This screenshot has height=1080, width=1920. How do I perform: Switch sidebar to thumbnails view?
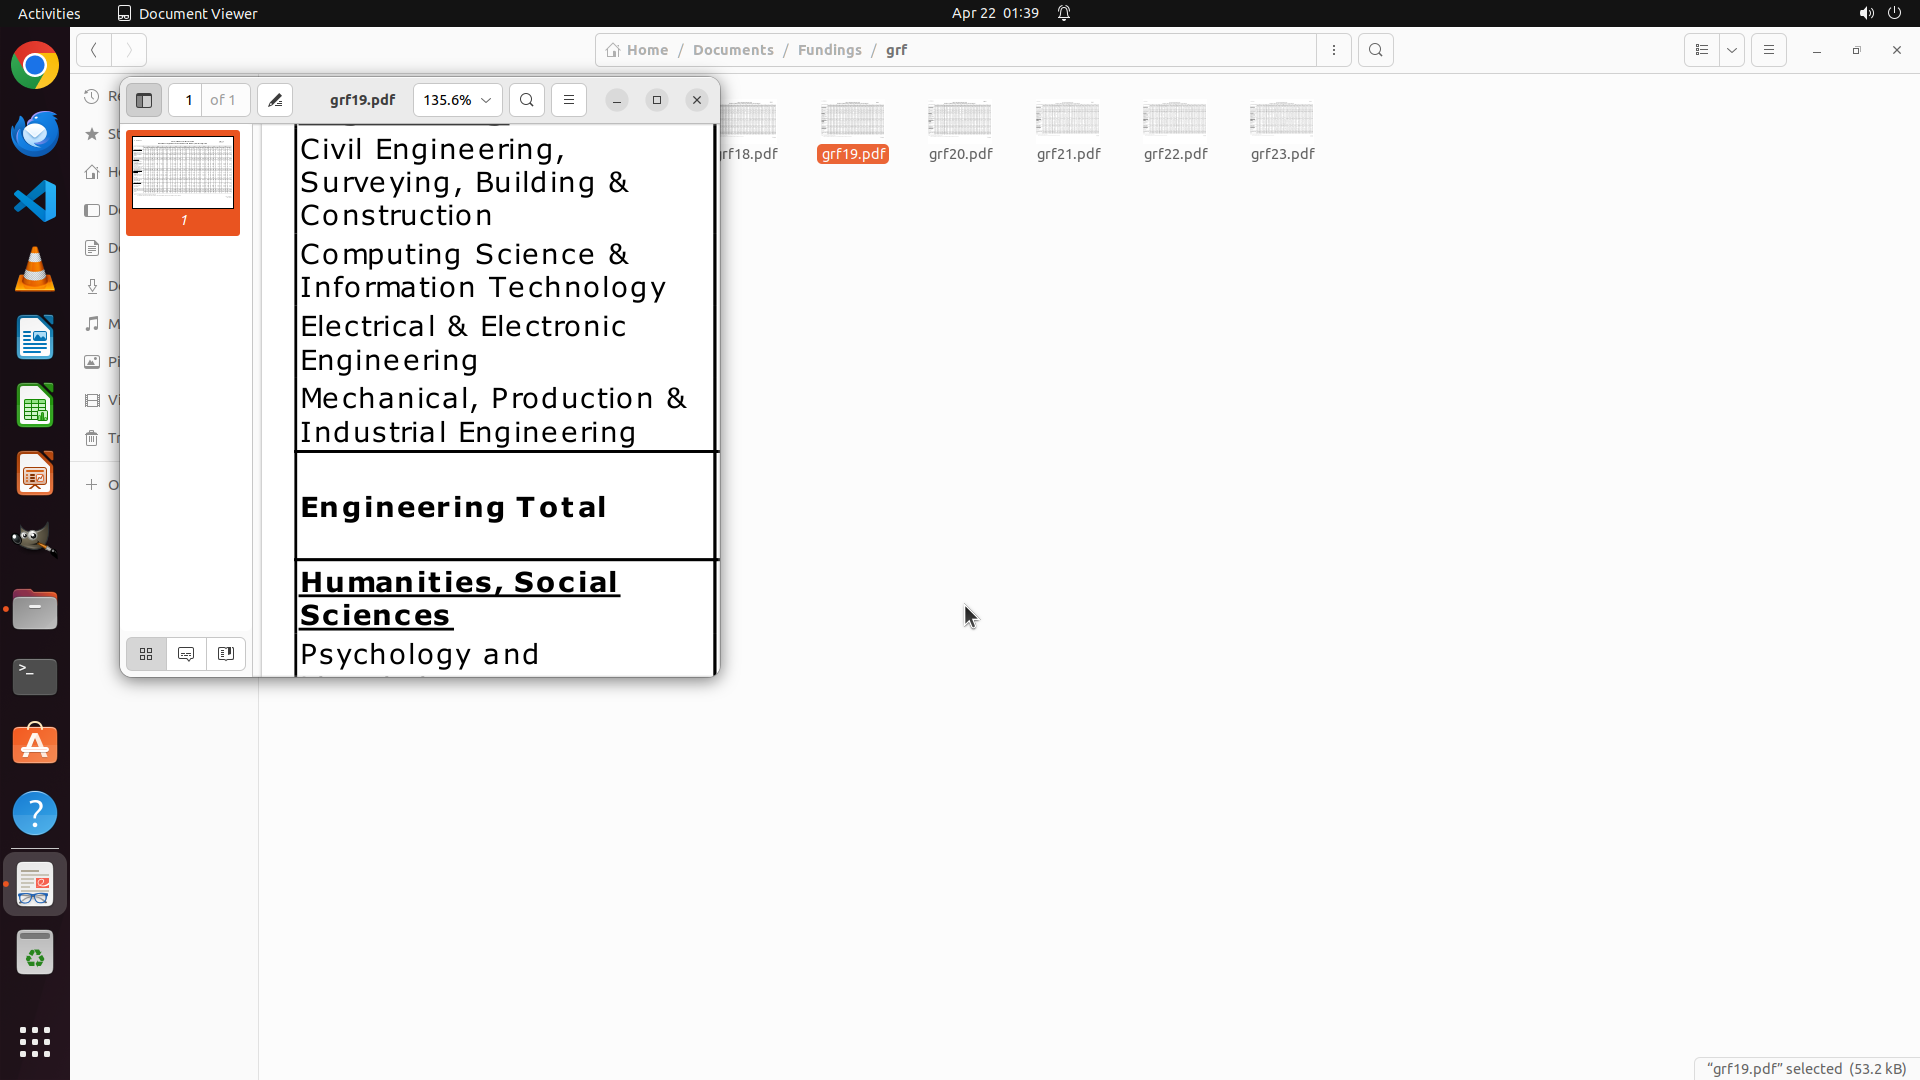(146, 654)
